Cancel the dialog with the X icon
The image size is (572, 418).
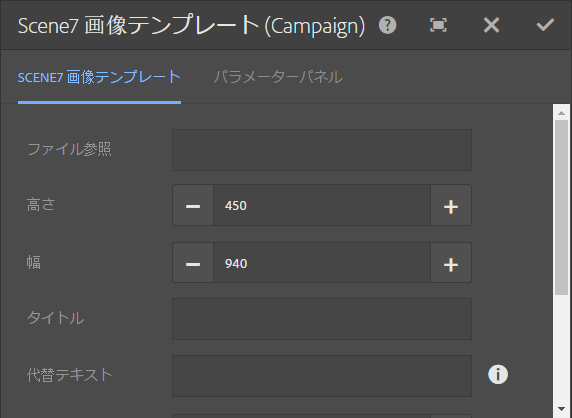coord(491,26)
